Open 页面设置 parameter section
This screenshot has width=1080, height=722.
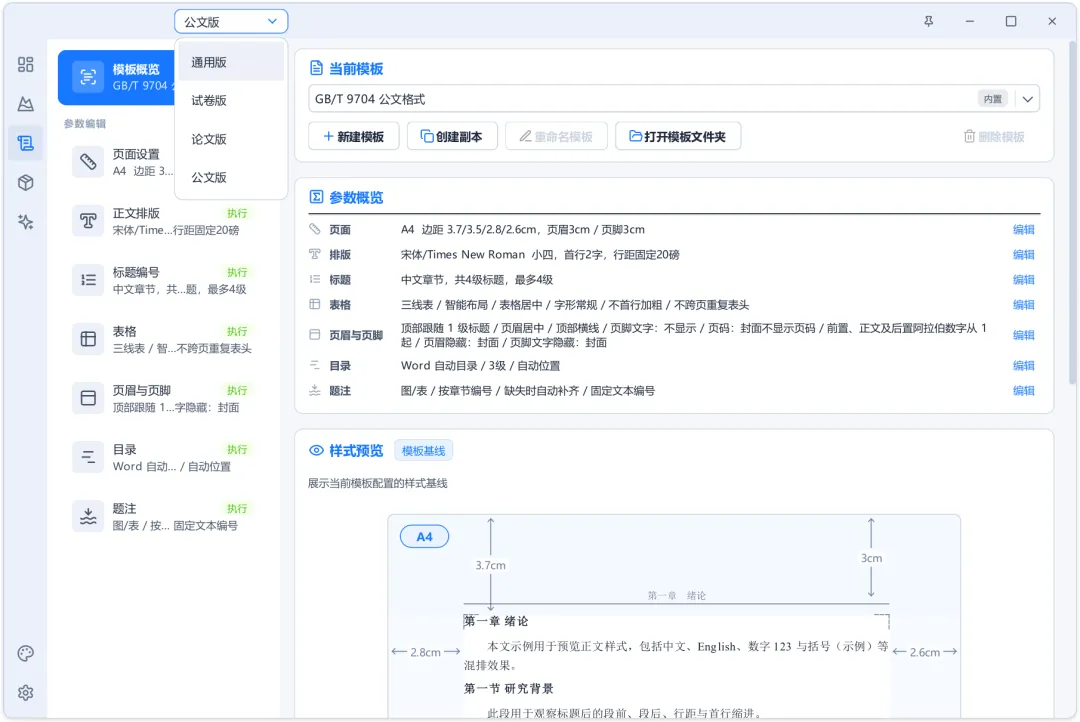123,162
